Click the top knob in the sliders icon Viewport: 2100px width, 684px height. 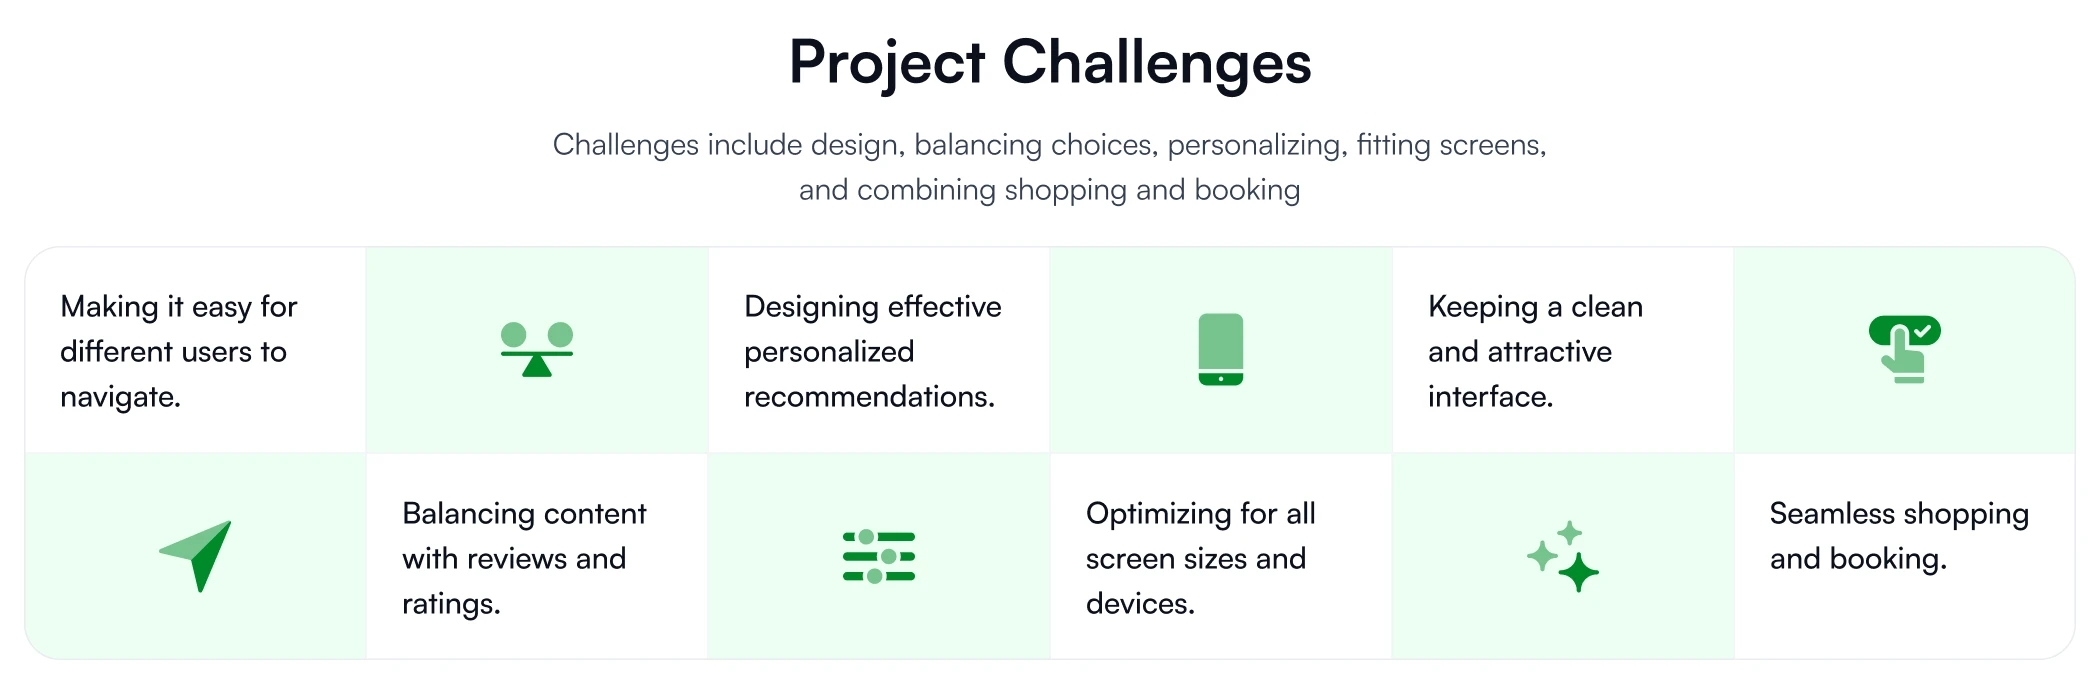(867, 538)
